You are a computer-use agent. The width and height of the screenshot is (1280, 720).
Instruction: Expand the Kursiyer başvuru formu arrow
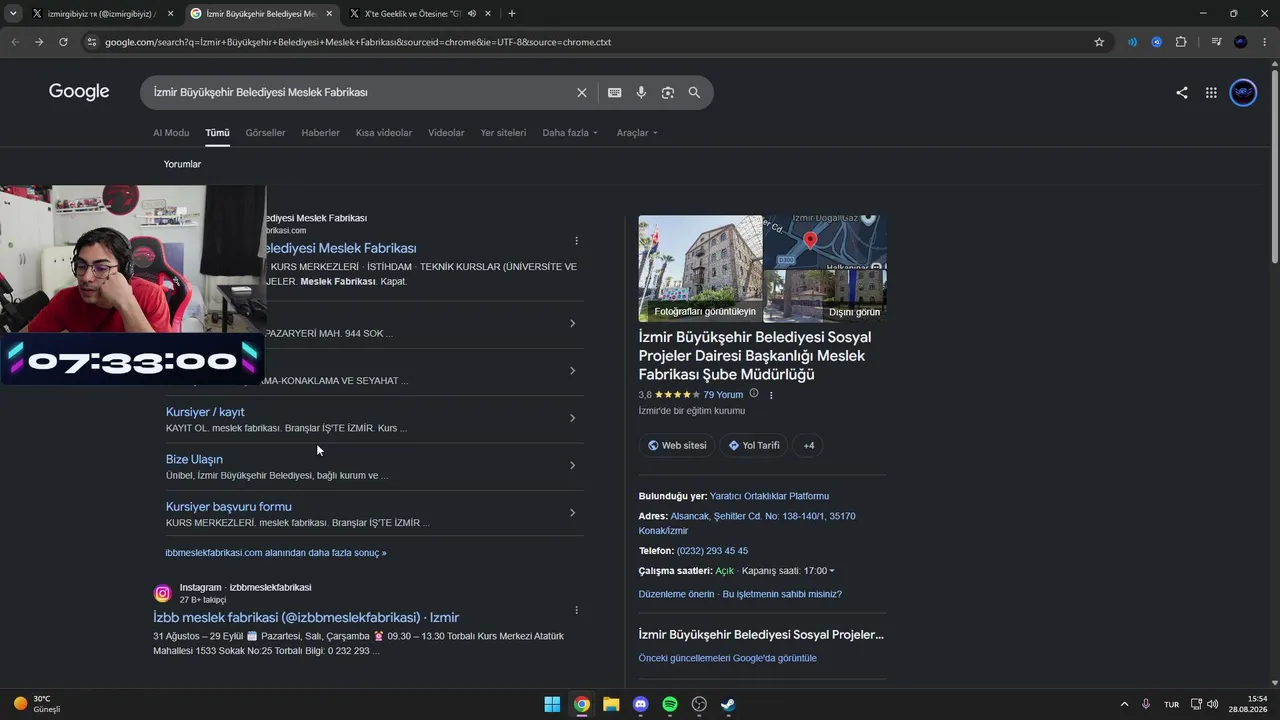pyautogui.click(x=572, y=513)
